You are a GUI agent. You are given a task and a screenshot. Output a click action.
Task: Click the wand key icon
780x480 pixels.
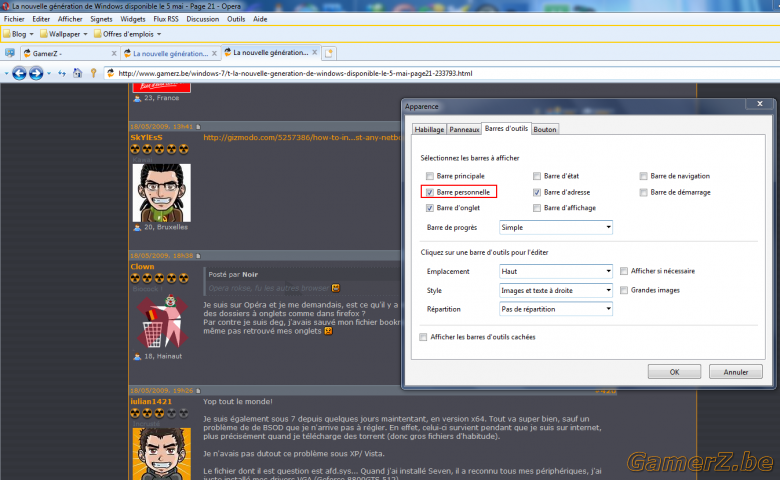pyautogui.click(x=93, y=74)
